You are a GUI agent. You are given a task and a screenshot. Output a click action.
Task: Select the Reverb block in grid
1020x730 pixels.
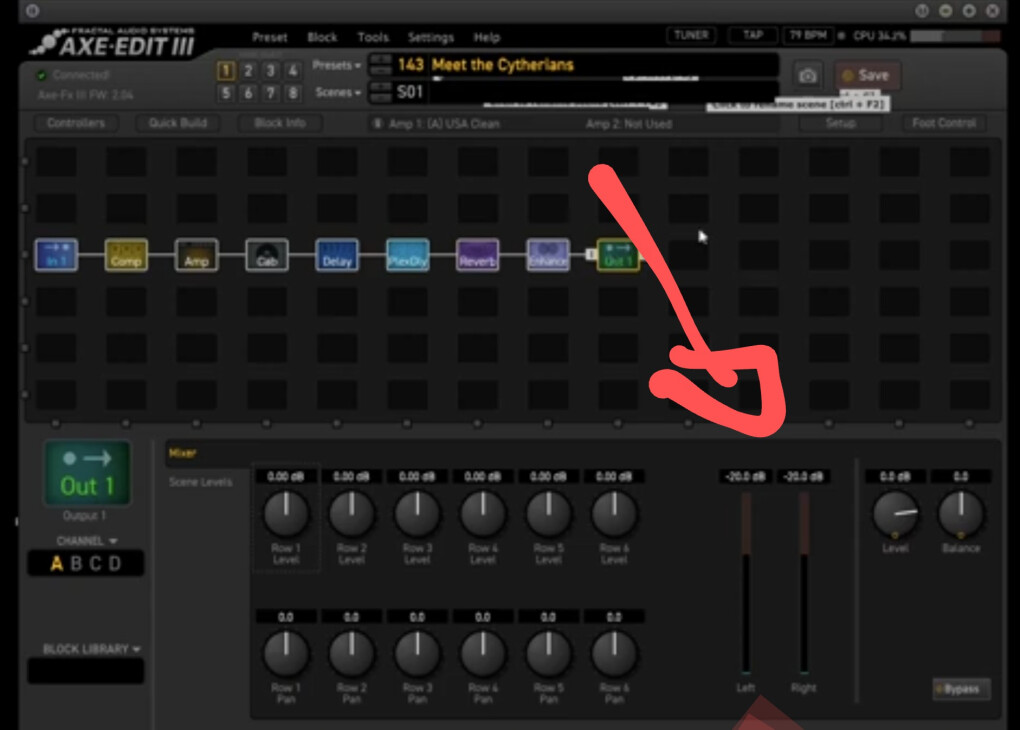(477, 255)
